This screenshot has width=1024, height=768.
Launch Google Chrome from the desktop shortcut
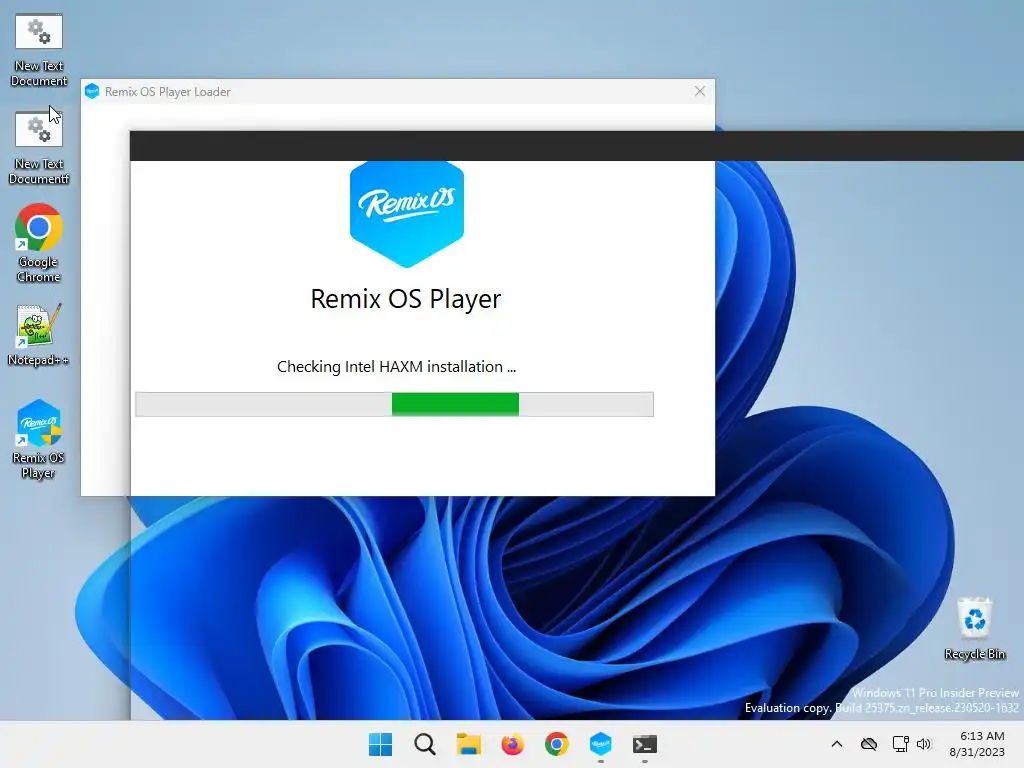[x=39, y=243]
